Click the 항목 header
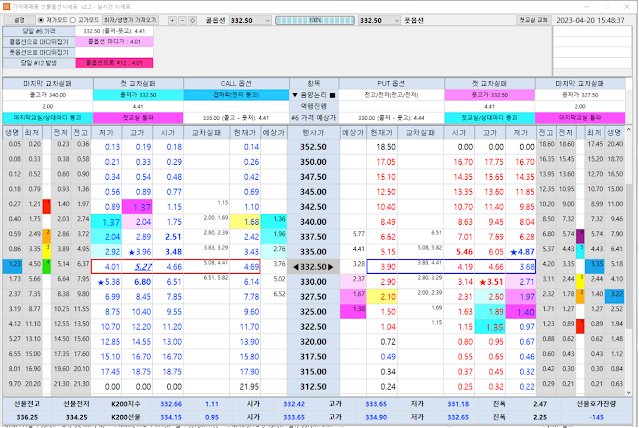The height and width of the screenshot is (428, 639). pyautogui.click(x=314, y=84)
